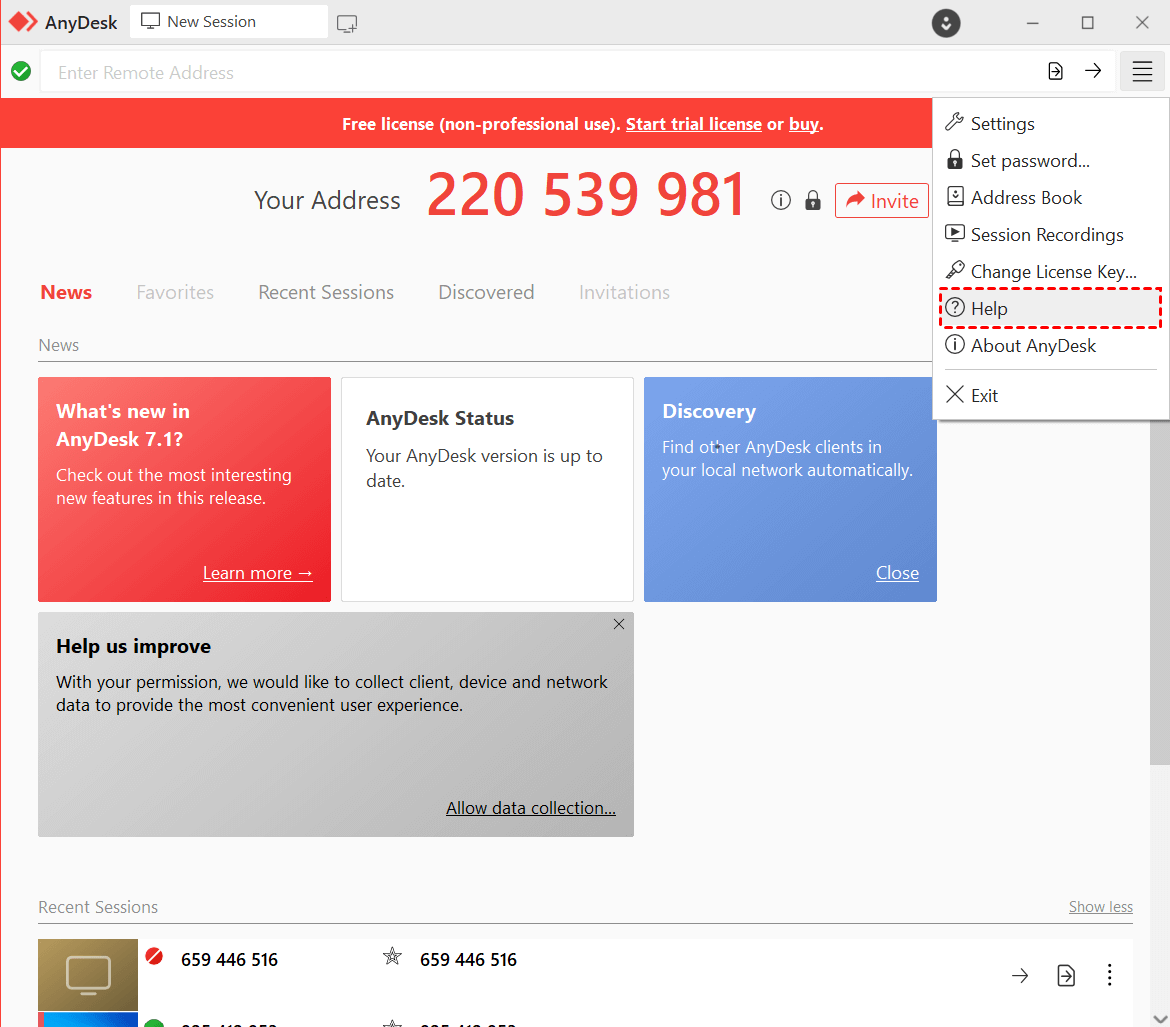Image resolution: width=1170 pixels, height=1027 pixels.
Task: Click the 659 446 516 session thumbnail
Action: [x=88, y=974]
